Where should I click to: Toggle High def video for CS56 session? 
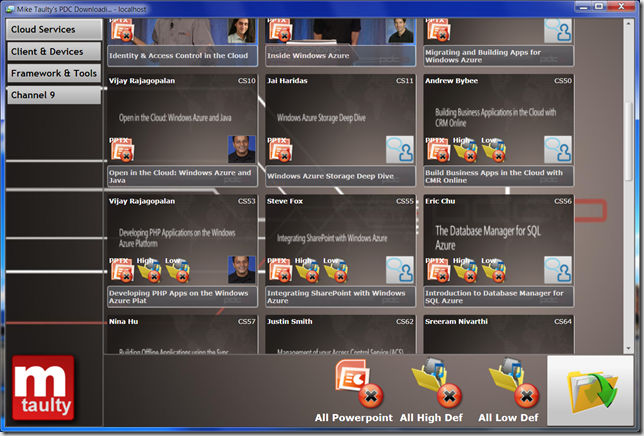coord(465,270)
